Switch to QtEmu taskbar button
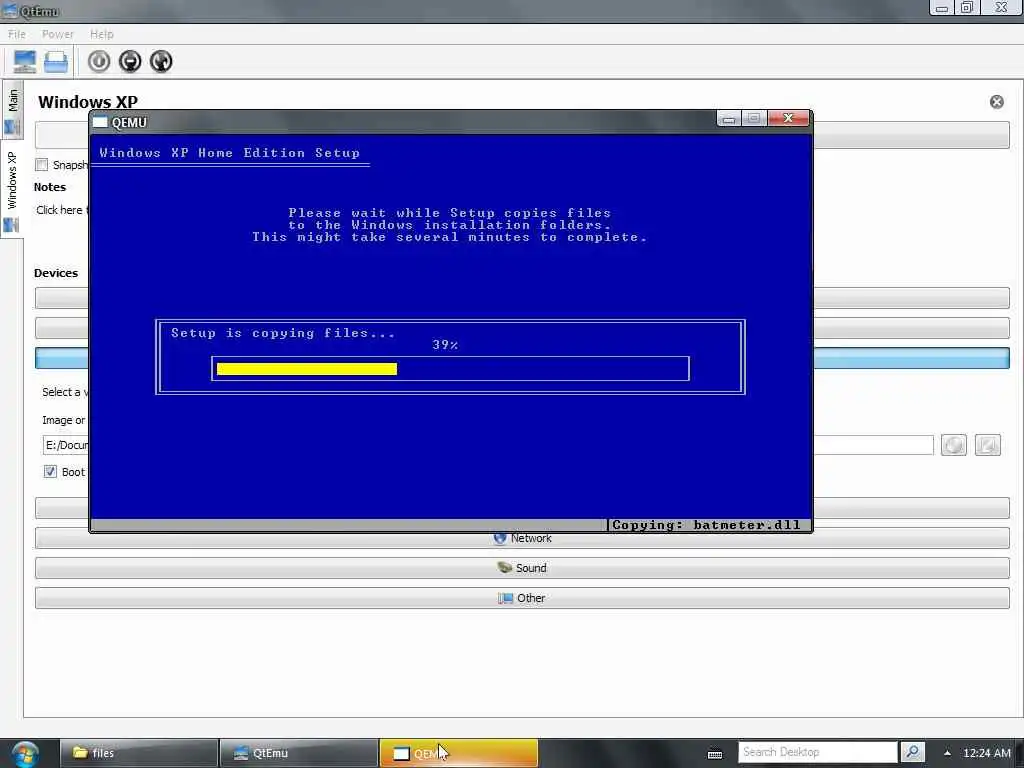 [299, 753]
